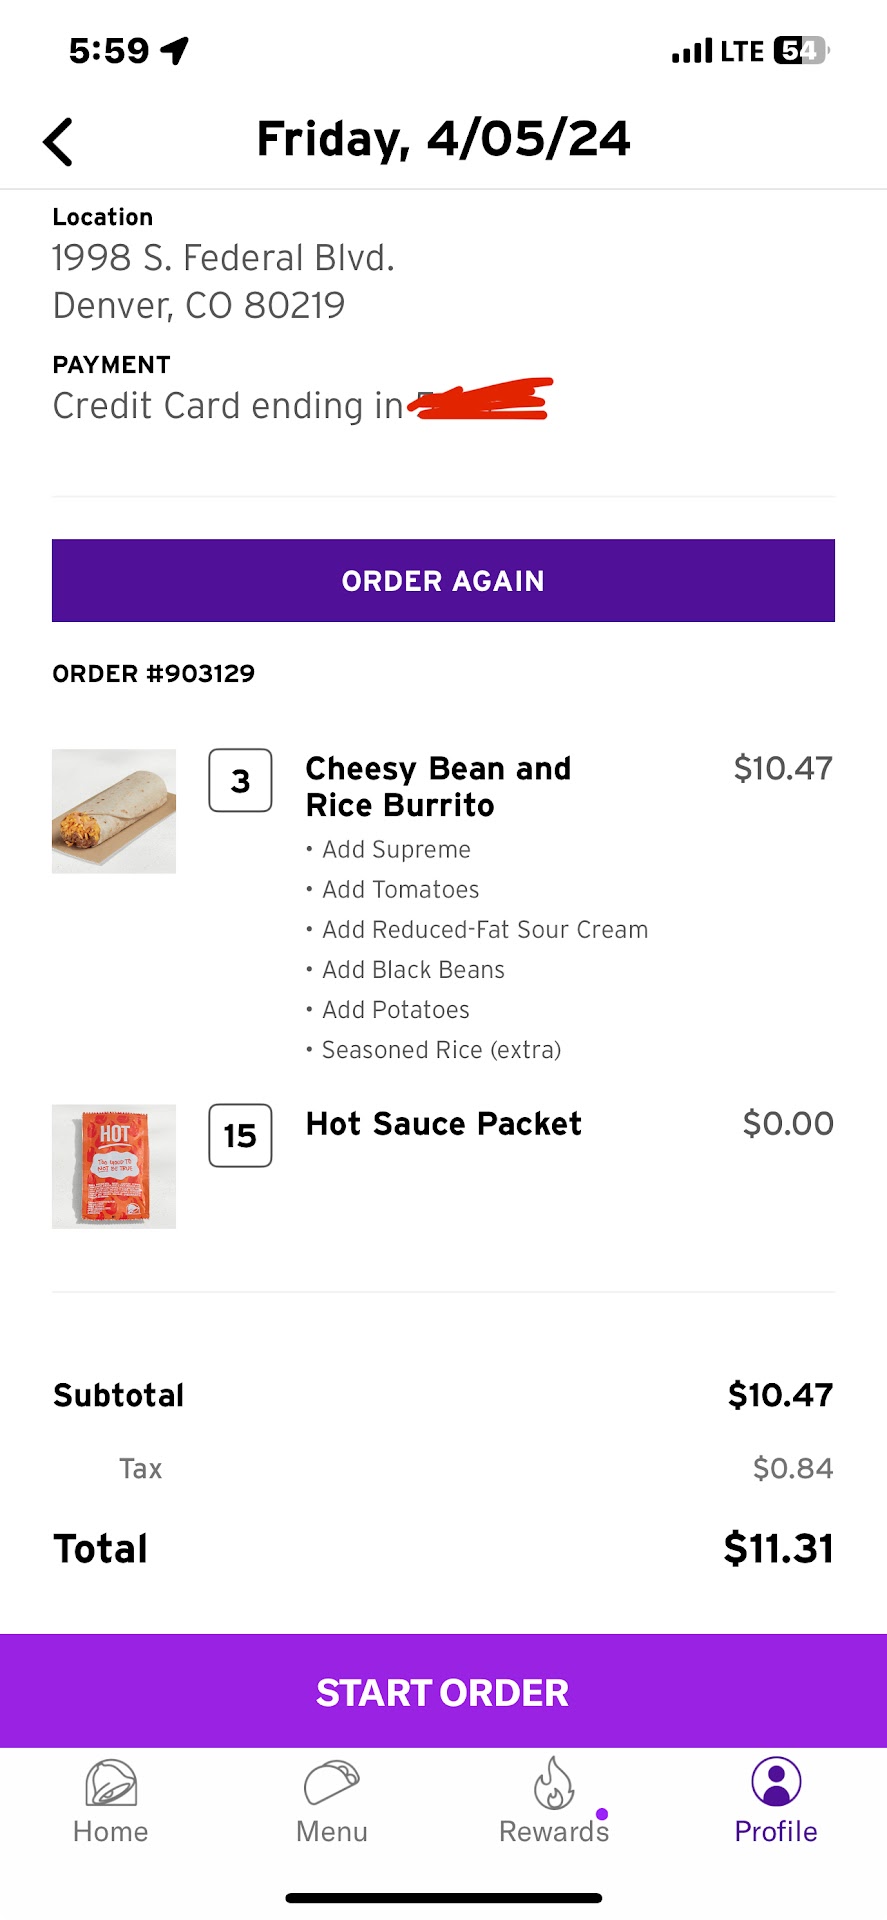Tap the $11.31 total amount
This screenshot has width=887, height=1920.
(778, 1548)
